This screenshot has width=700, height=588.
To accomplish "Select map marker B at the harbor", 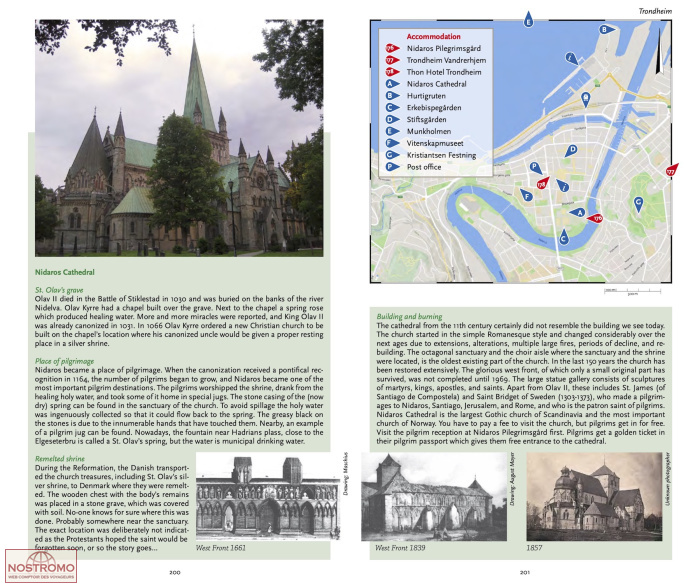I will [606, 30].
